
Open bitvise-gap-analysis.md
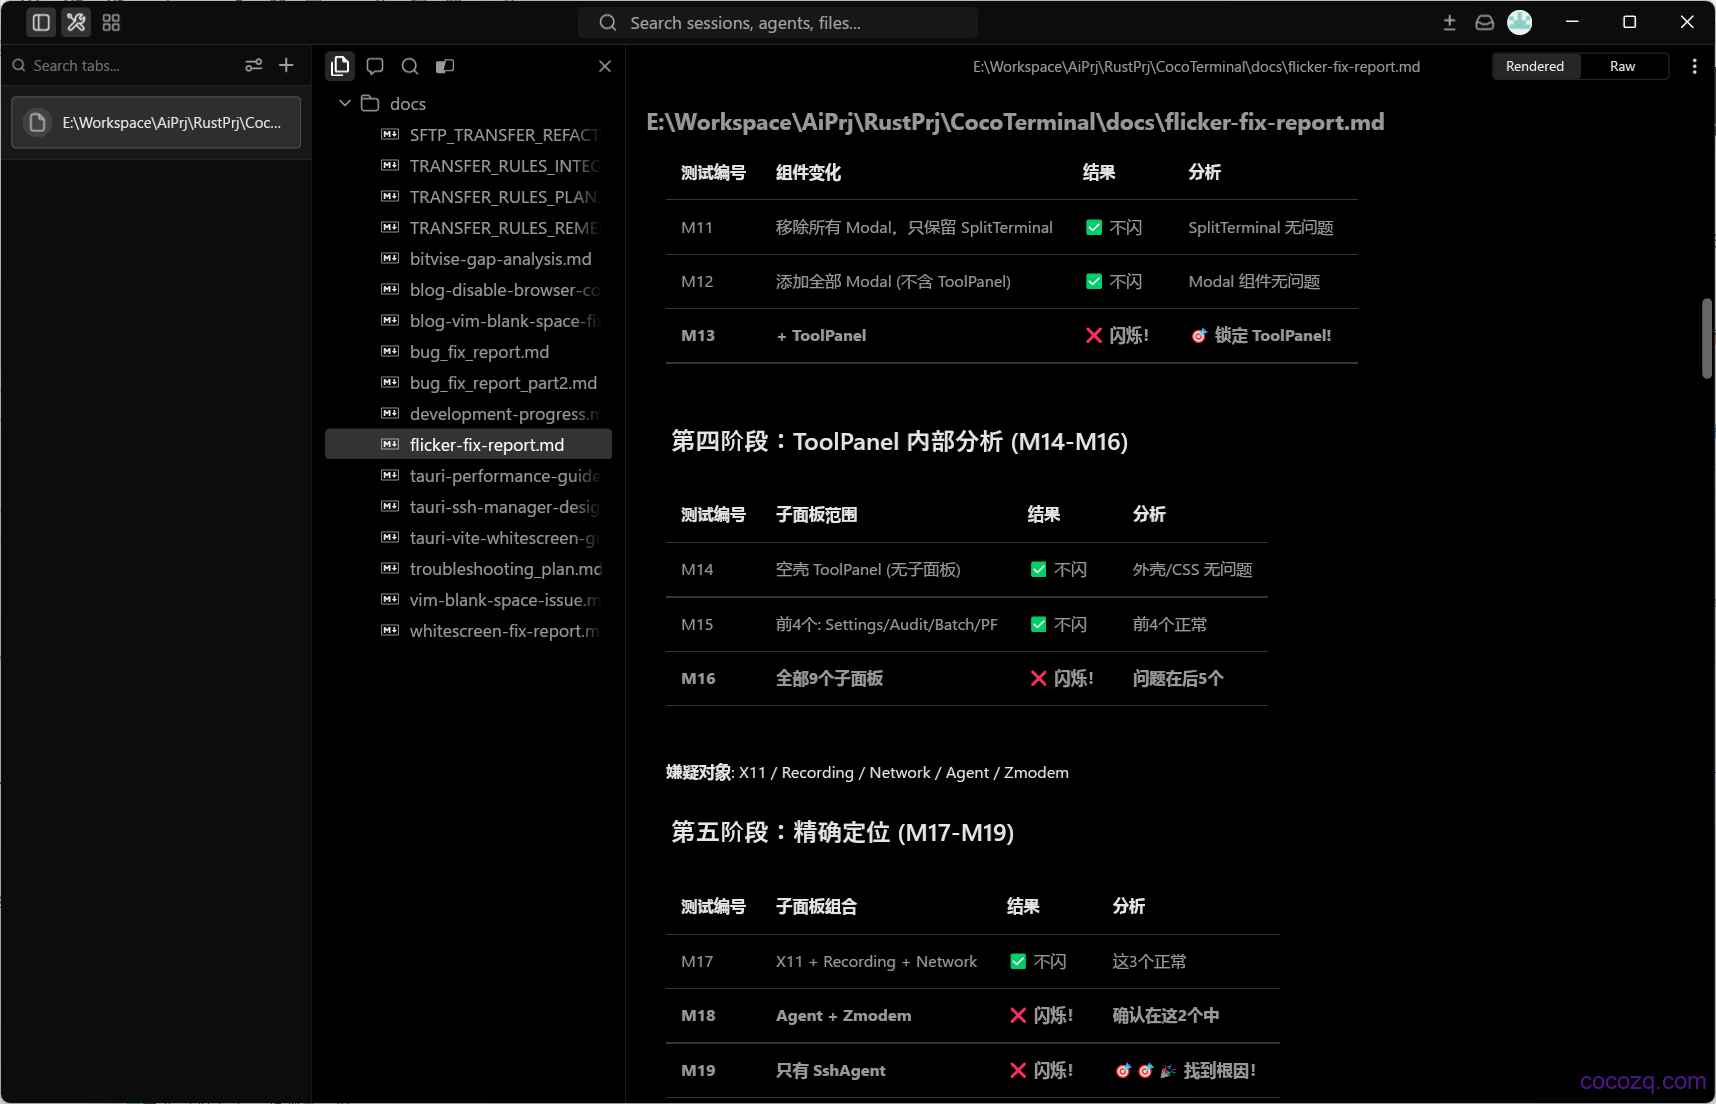[468, 258]
